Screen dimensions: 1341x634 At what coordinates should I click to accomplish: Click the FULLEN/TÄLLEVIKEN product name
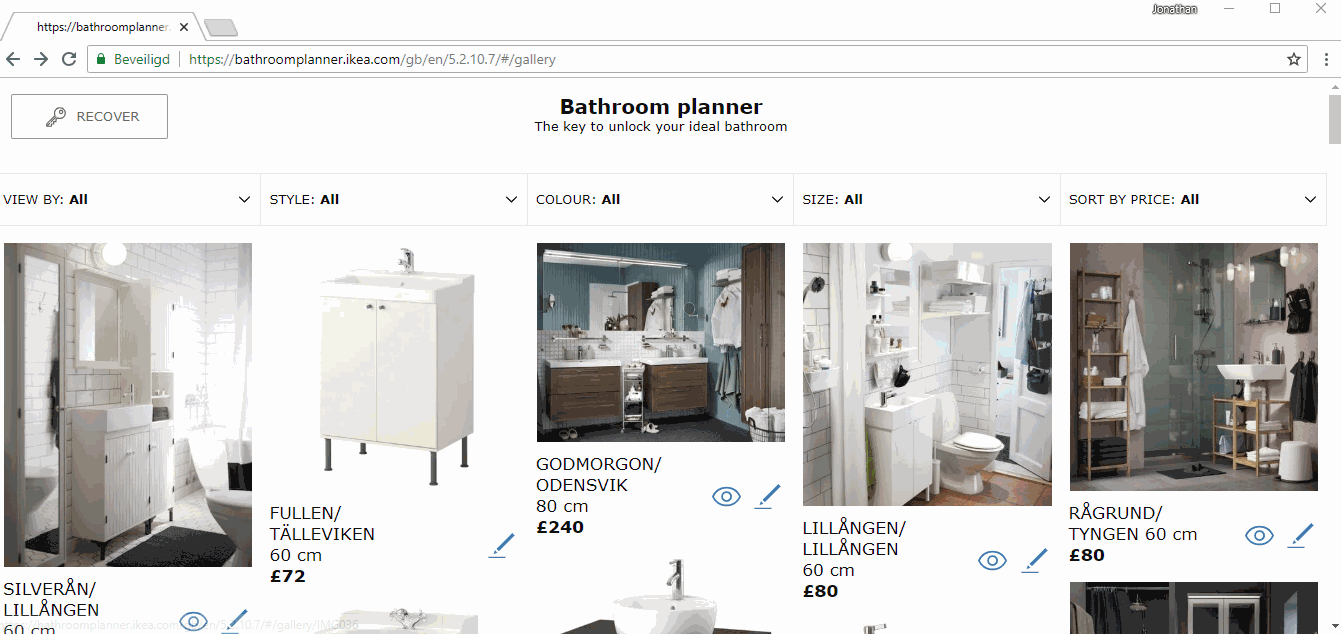pos(322,524)
